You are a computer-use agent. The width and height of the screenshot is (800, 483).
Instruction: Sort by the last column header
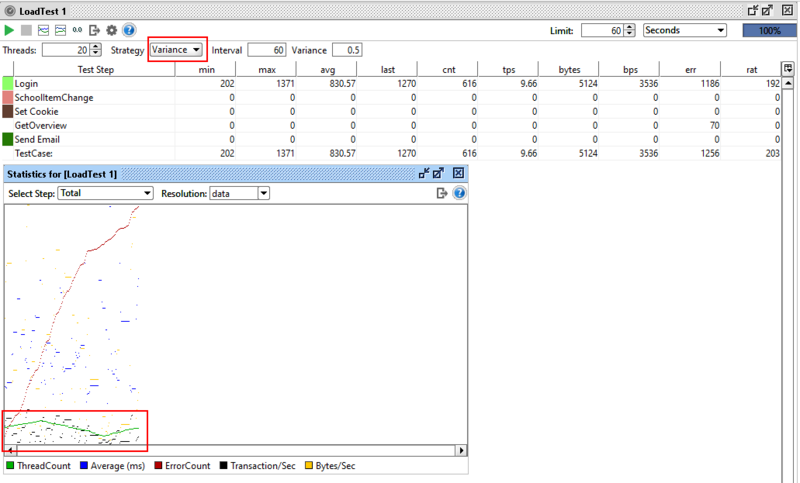[x=387, y=69]
